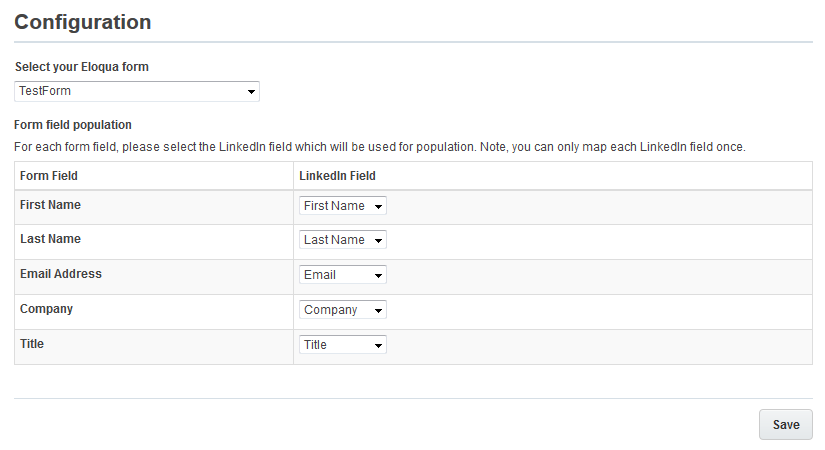Click the empty table cell right of Title dropdown
This screenshot has width=825, height=450.
tap(600, 346)
